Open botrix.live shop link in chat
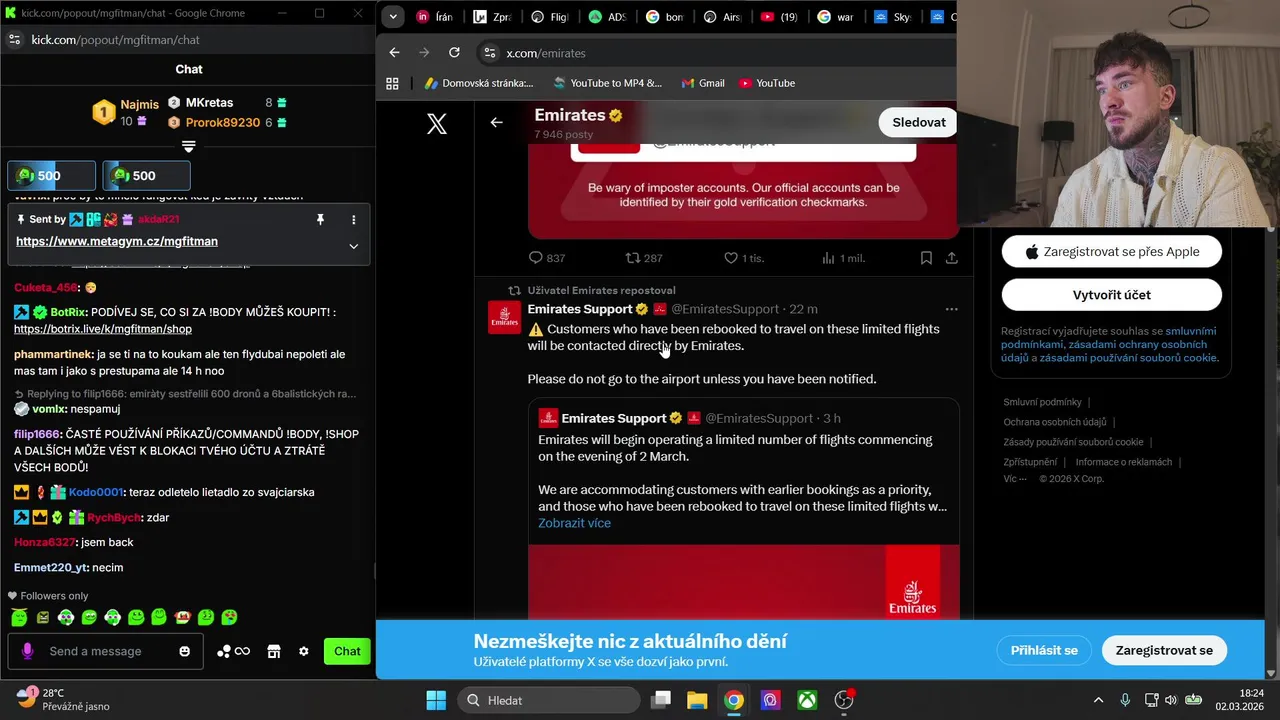 (103, 329)
